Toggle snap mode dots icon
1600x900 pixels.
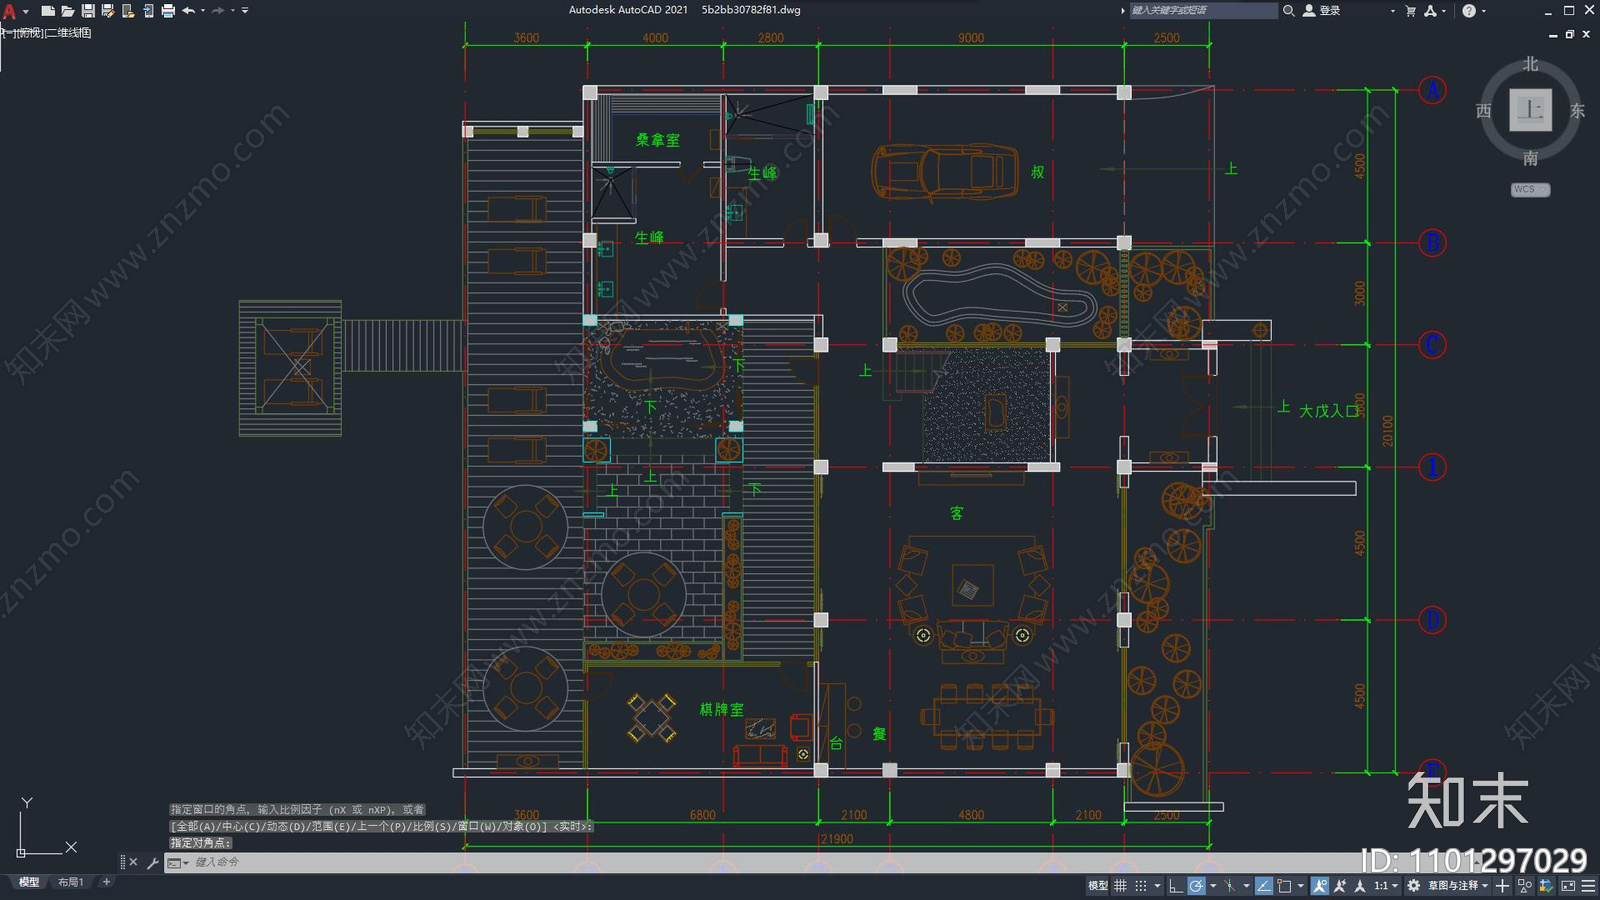click(1141, 885)
